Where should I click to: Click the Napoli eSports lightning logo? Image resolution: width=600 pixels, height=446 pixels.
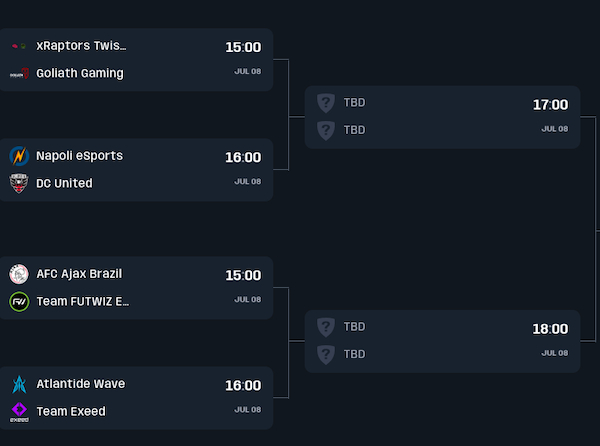[19, 156]
